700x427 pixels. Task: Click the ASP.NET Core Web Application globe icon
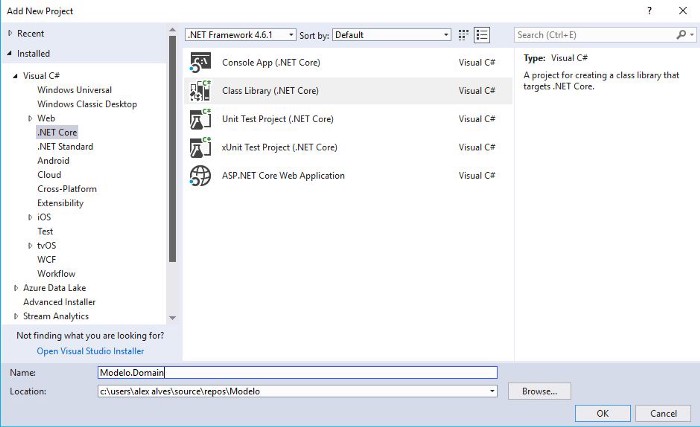tap(200, 176)
